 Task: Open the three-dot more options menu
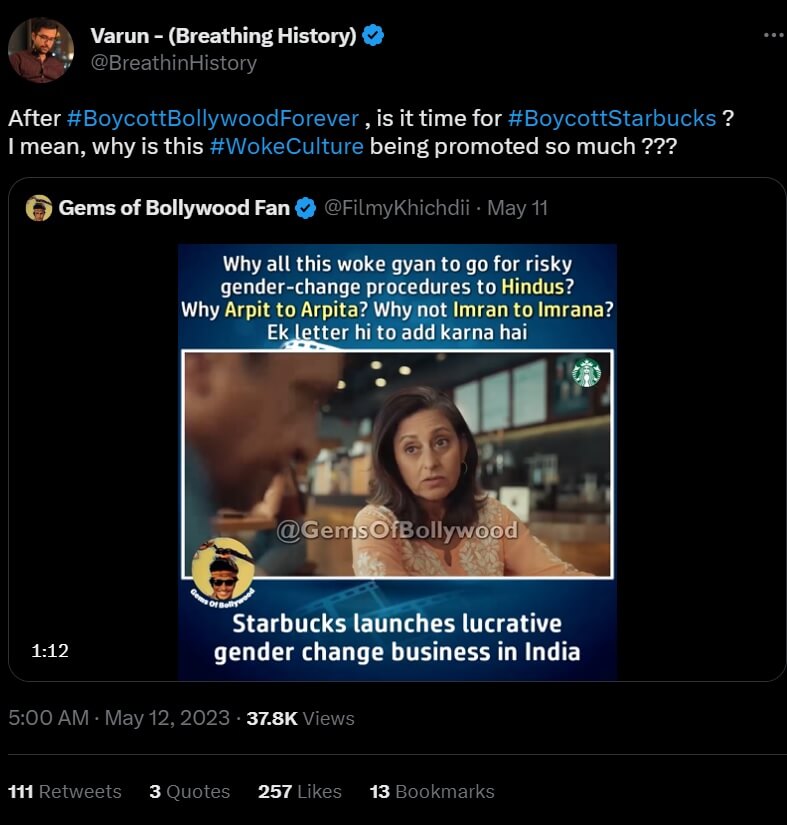773,35
